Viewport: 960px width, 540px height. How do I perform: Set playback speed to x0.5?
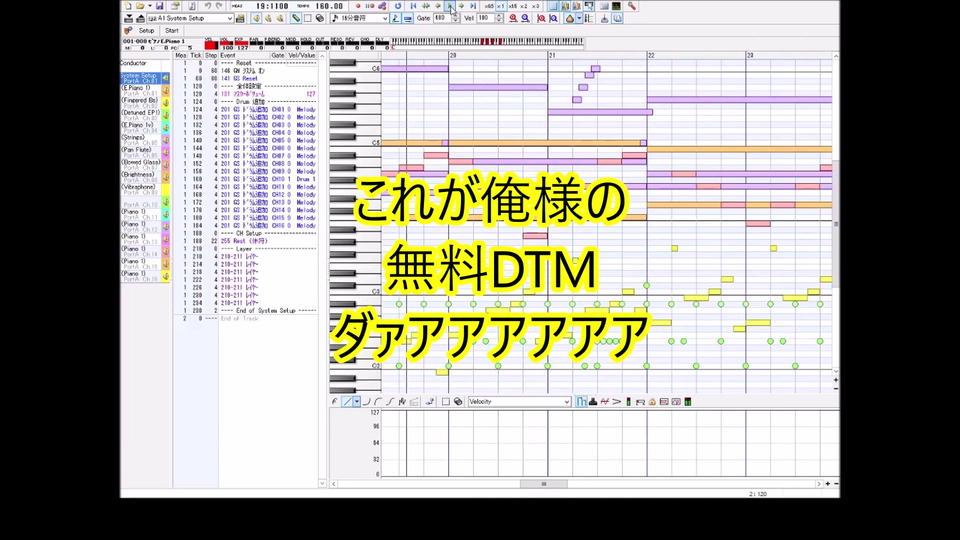489,6
